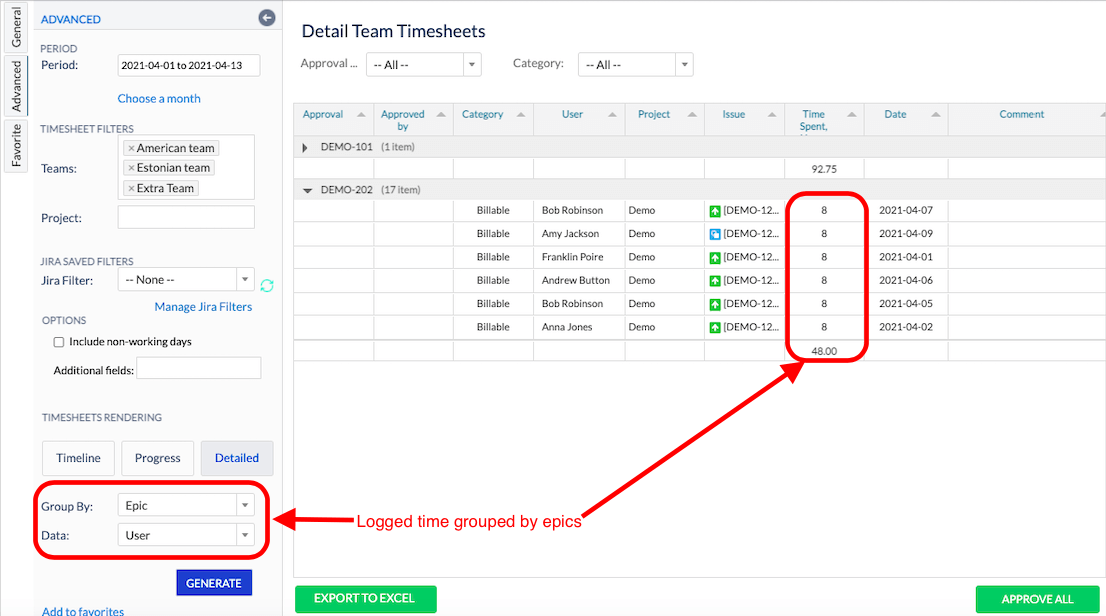Open blue issue icon in Amy Jackson row

pyautogui.click(x=715, y=234)
